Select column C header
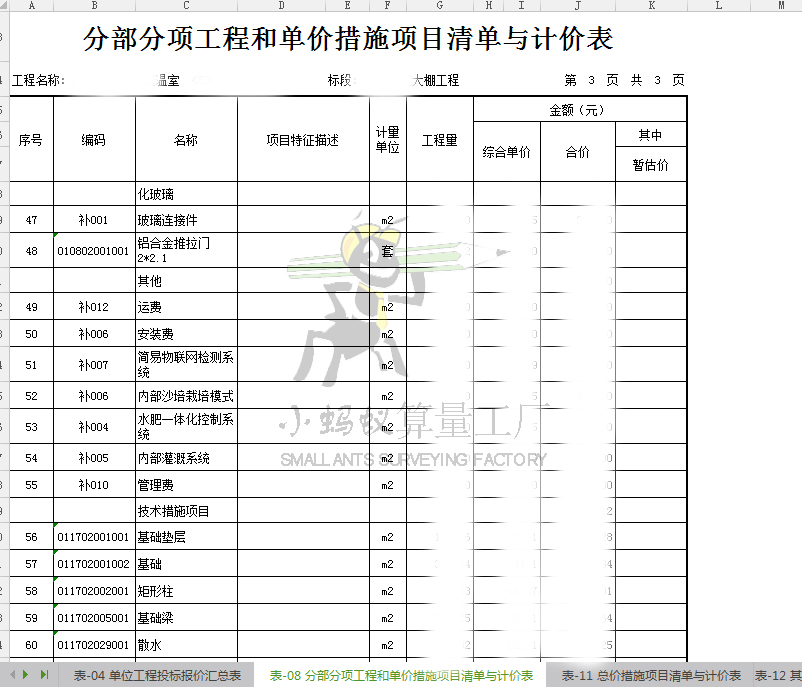 (186, 6)
